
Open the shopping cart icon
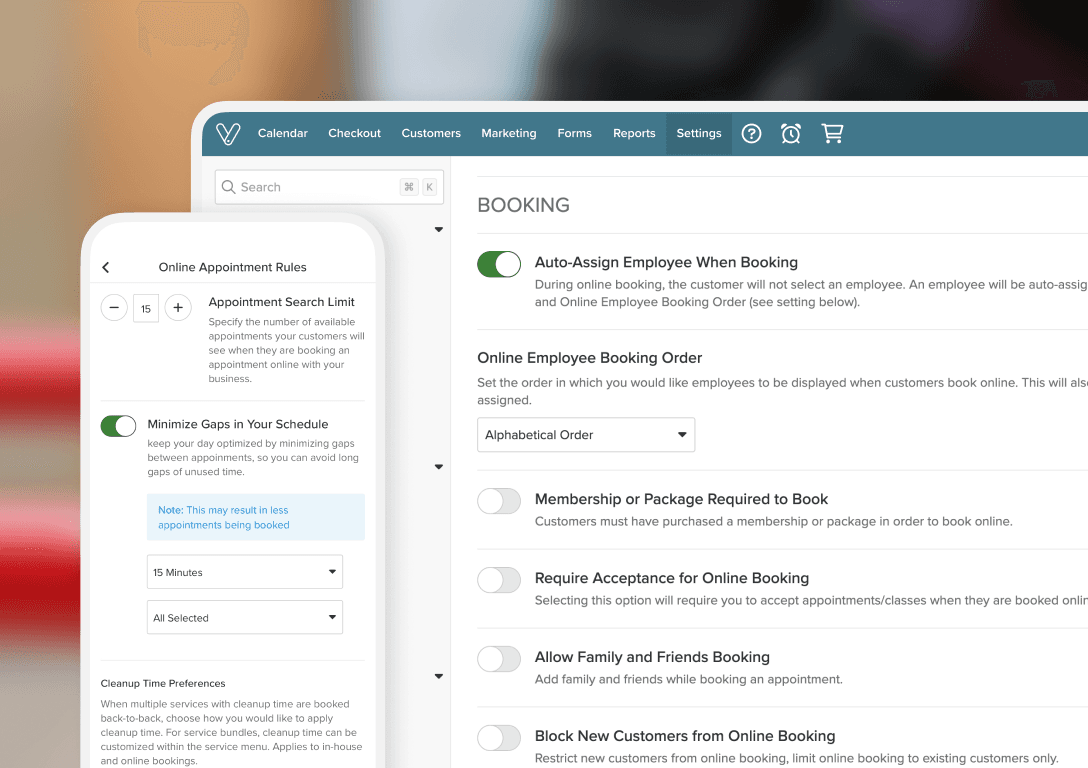[832, 134]
